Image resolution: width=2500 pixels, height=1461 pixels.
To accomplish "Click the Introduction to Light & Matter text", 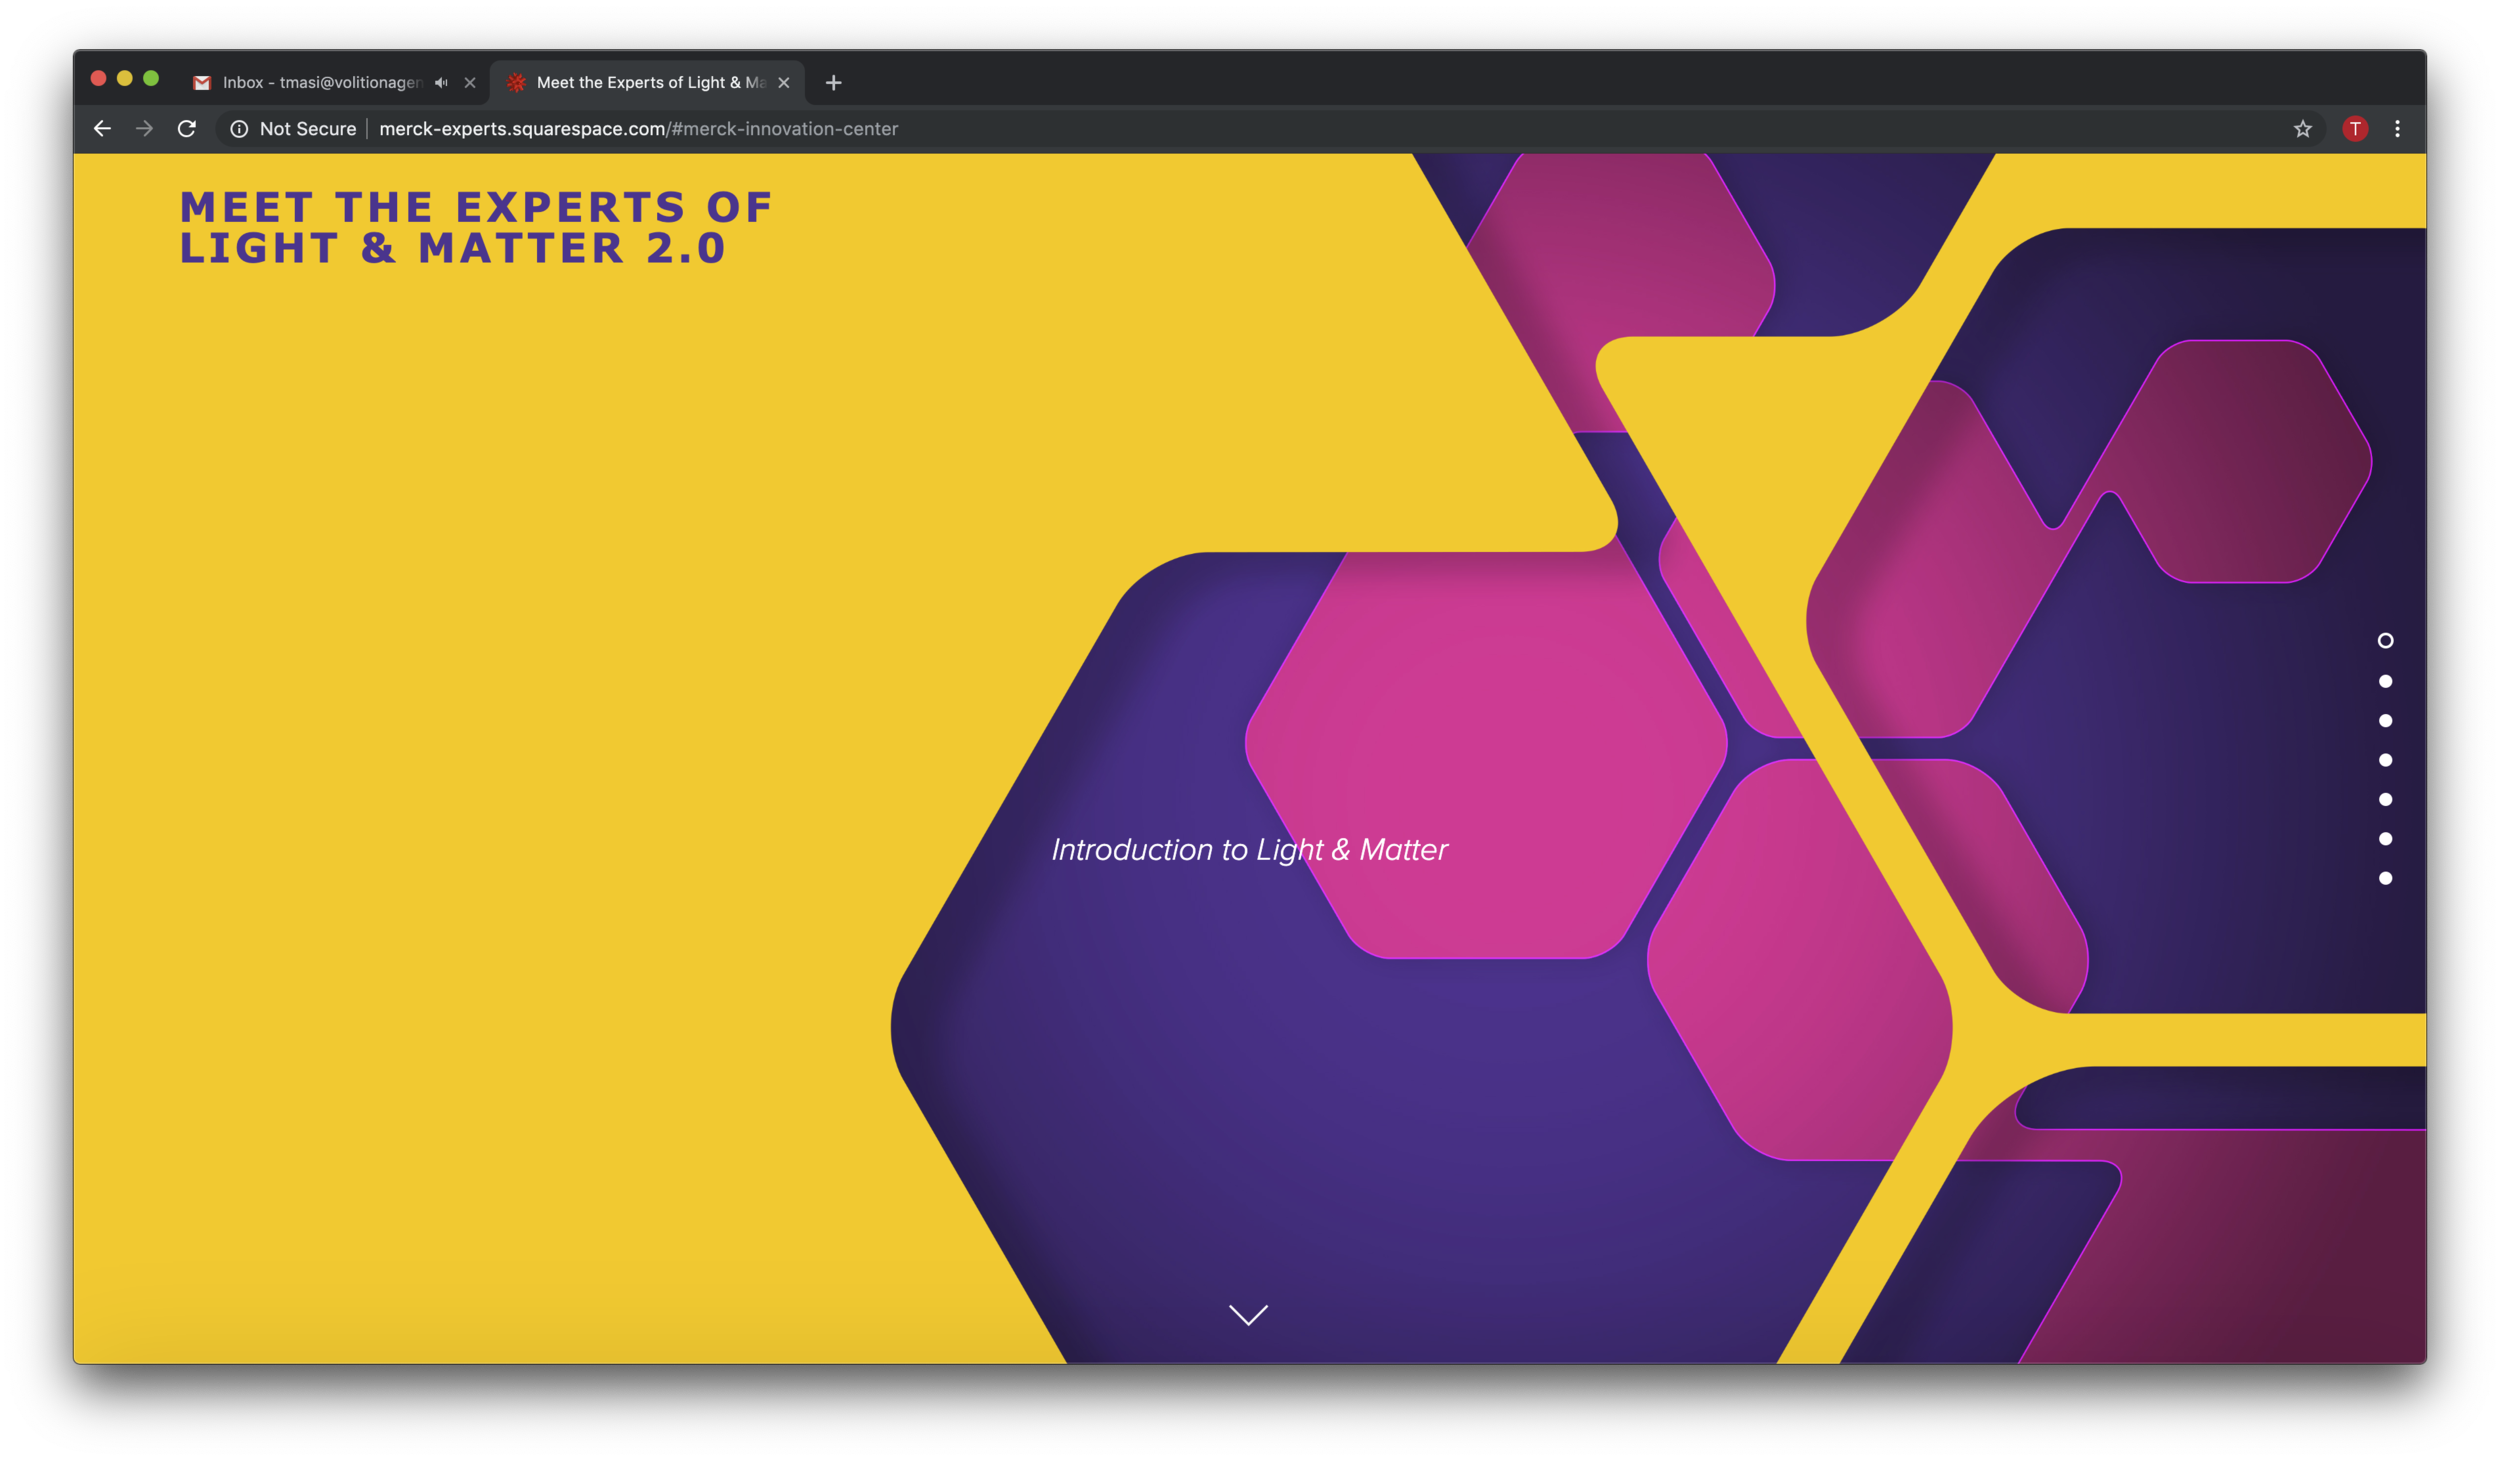I will pyautogui.click(x=1249, y=850).
